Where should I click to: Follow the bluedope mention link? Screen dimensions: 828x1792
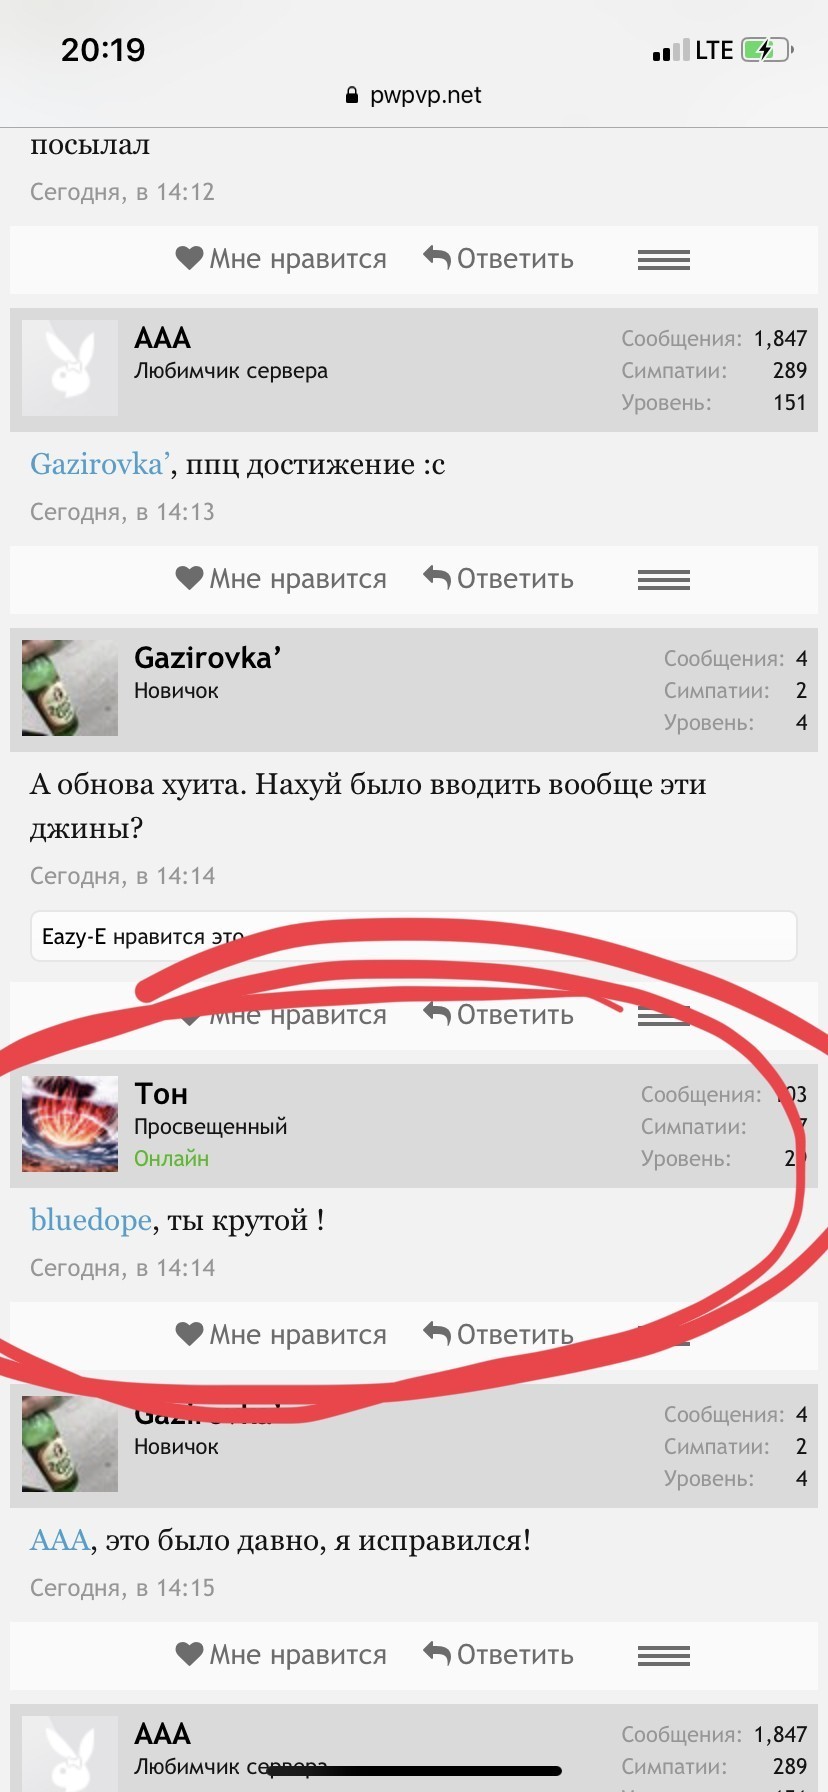pyautogui.click(x=91, y=1220)
